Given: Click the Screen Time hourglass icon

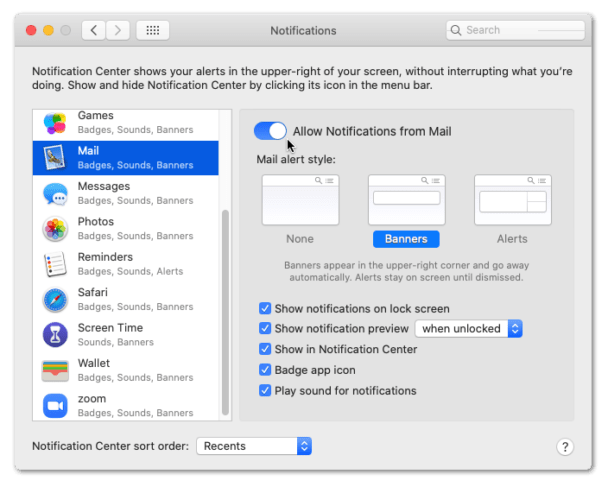Looking at the screenshot, I should pos(55,335).
